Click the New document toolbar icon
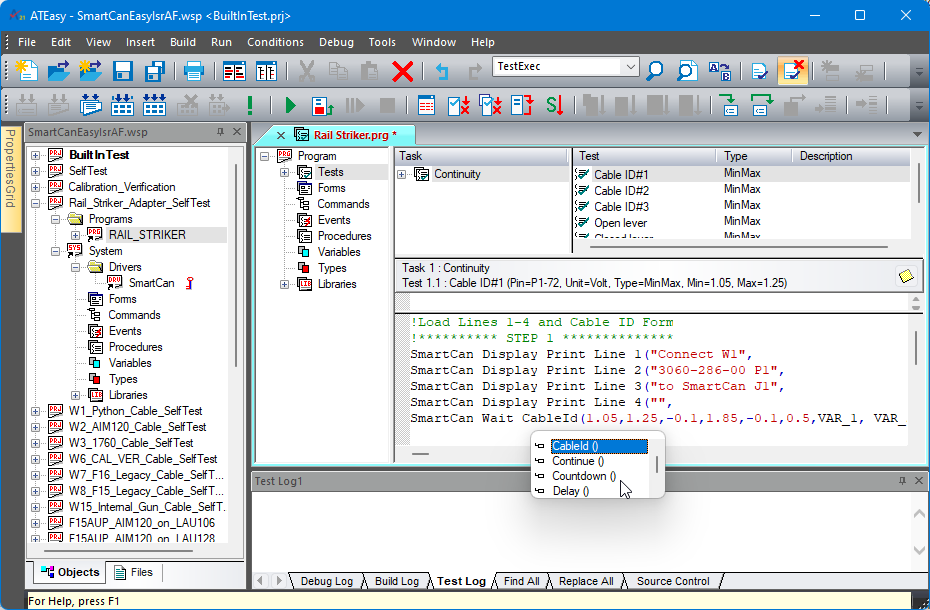 [x=27, y=71]
